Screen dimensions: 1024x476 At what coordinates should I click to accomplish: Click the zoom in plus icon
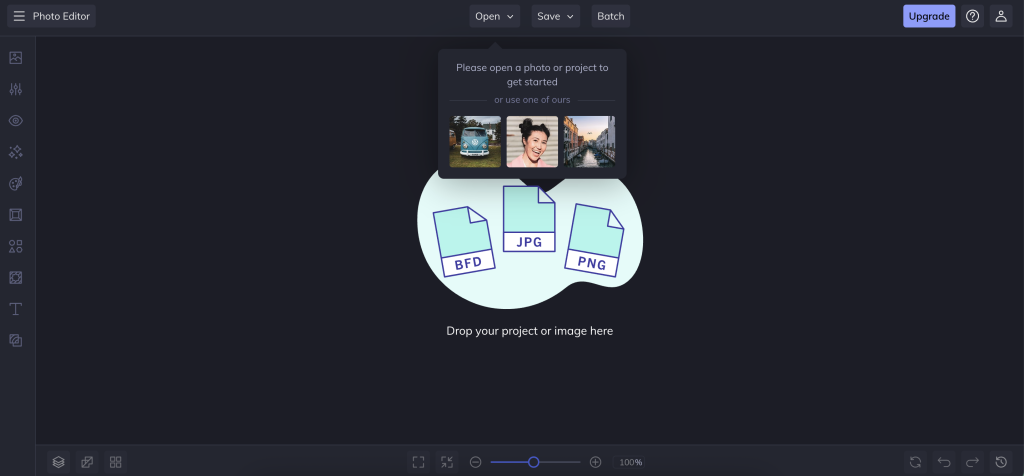click(596, 462)
